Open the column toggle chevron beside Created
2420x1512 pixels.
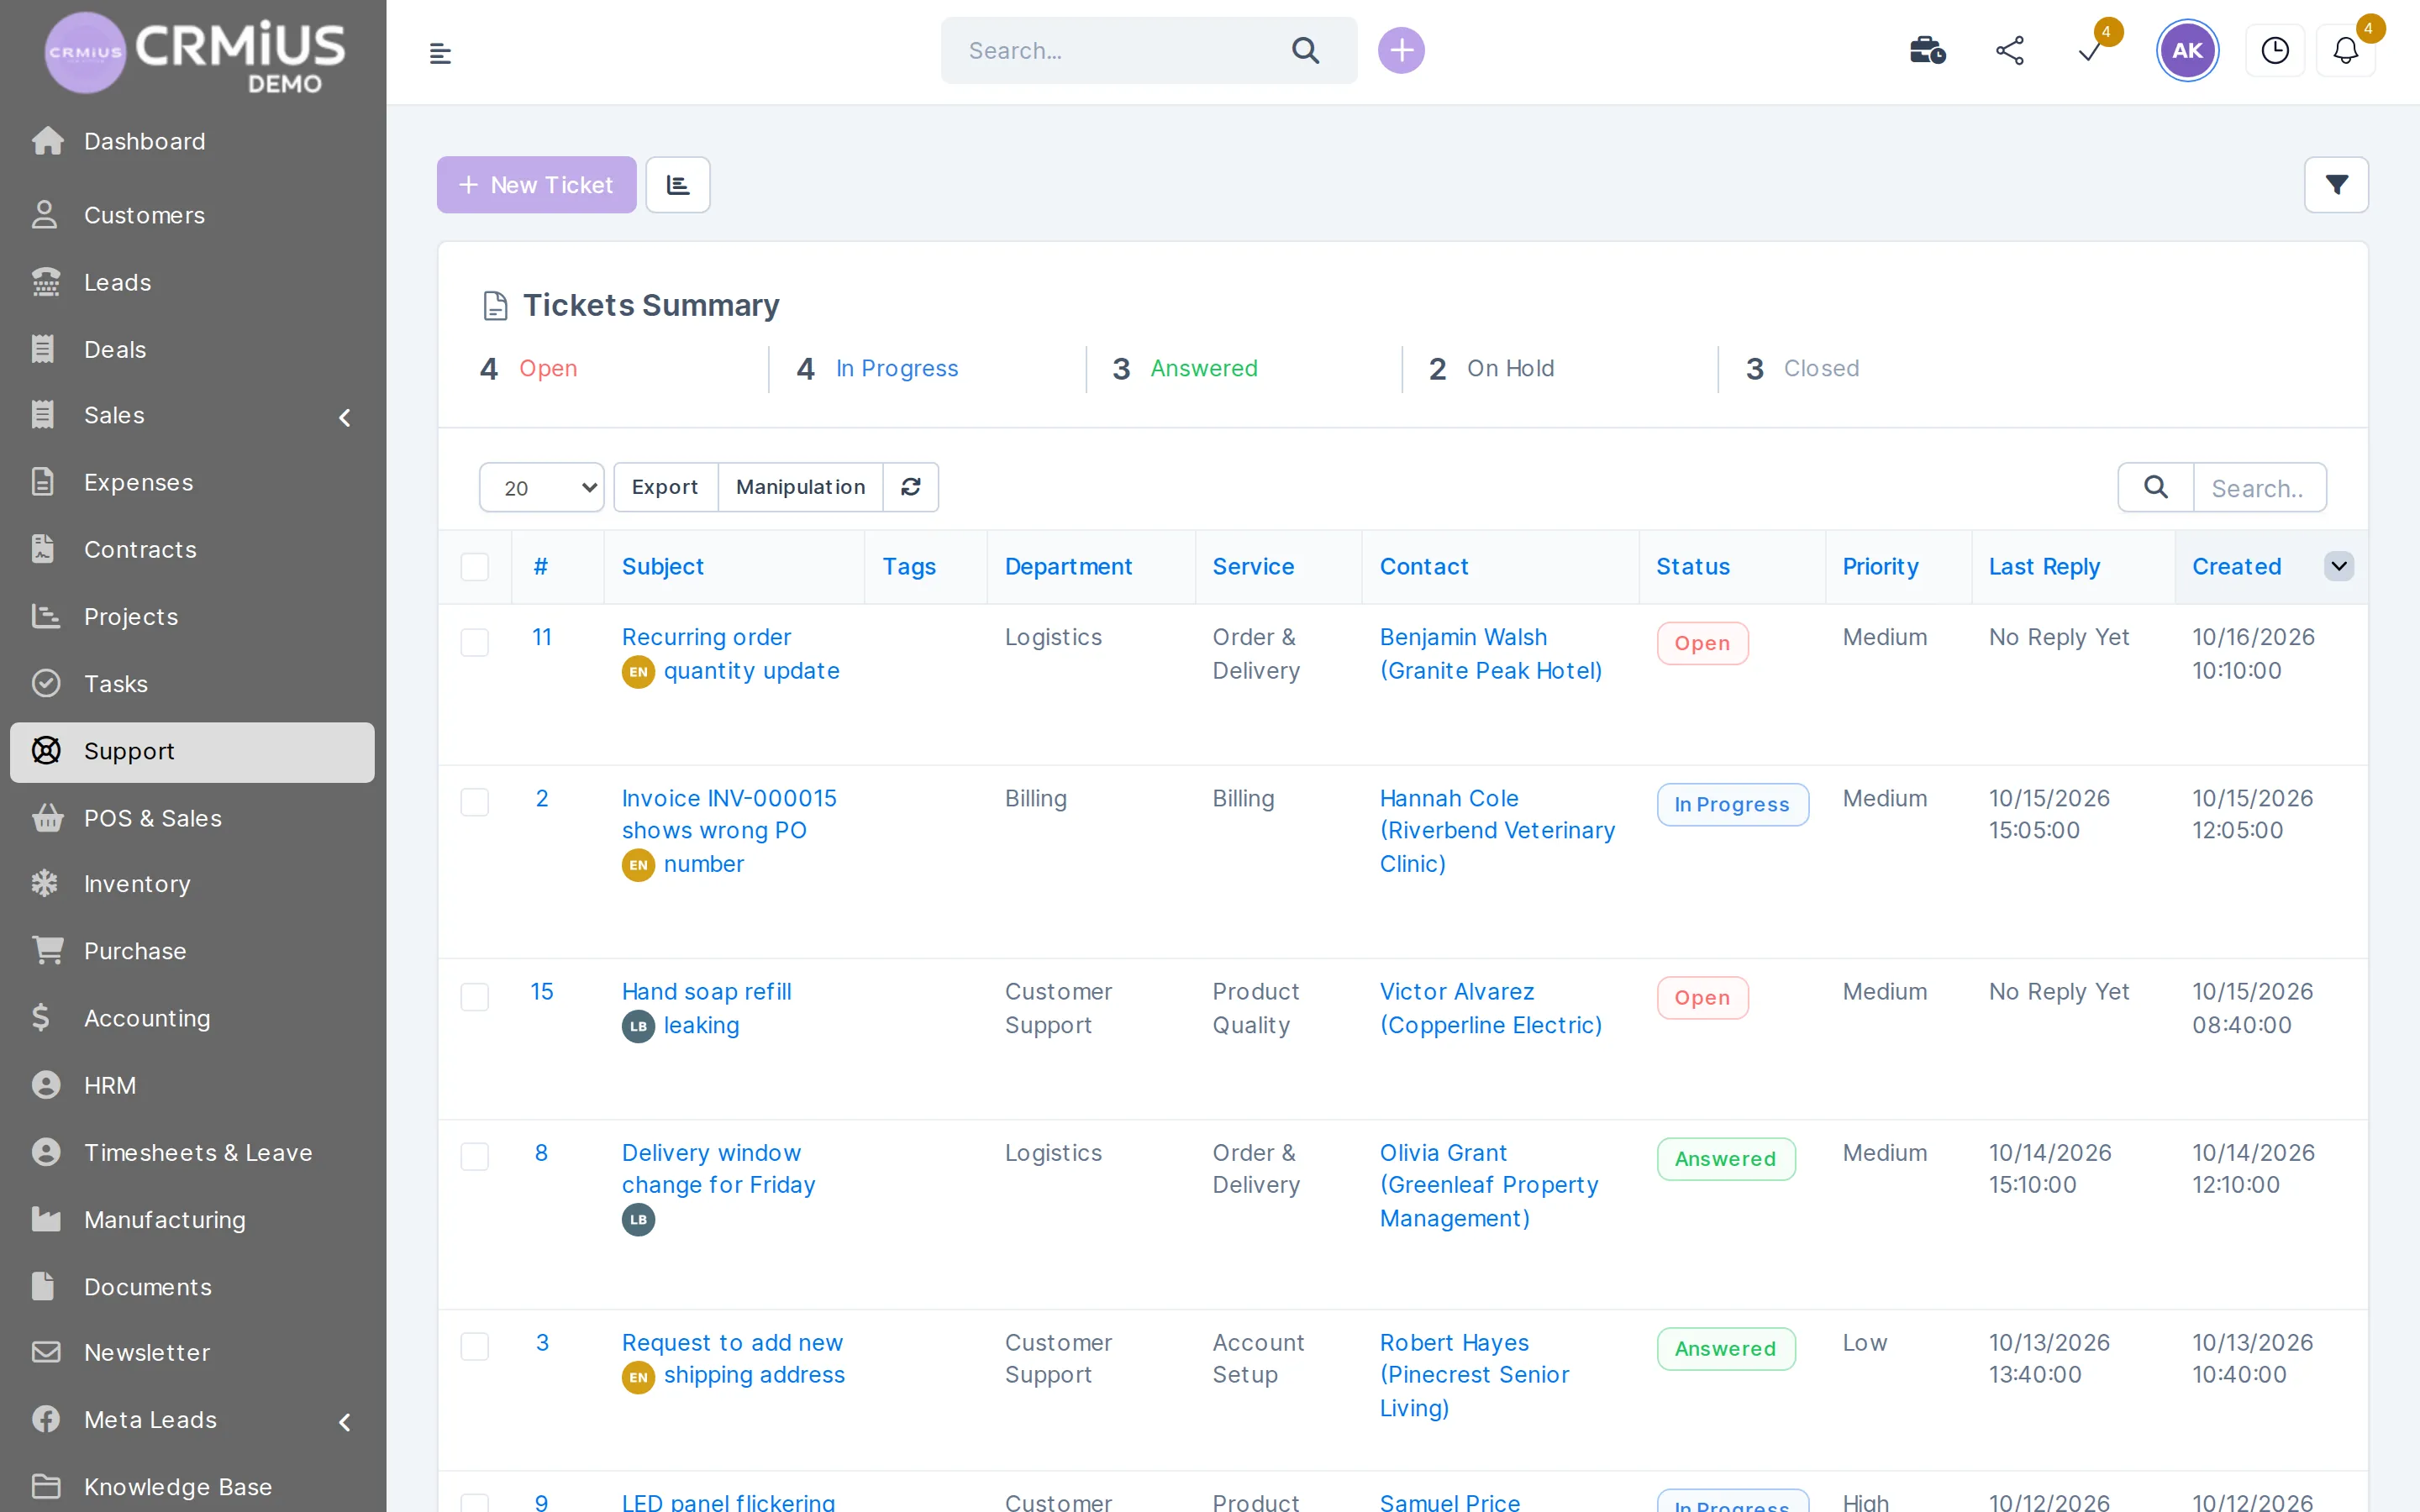(2338, 566)
